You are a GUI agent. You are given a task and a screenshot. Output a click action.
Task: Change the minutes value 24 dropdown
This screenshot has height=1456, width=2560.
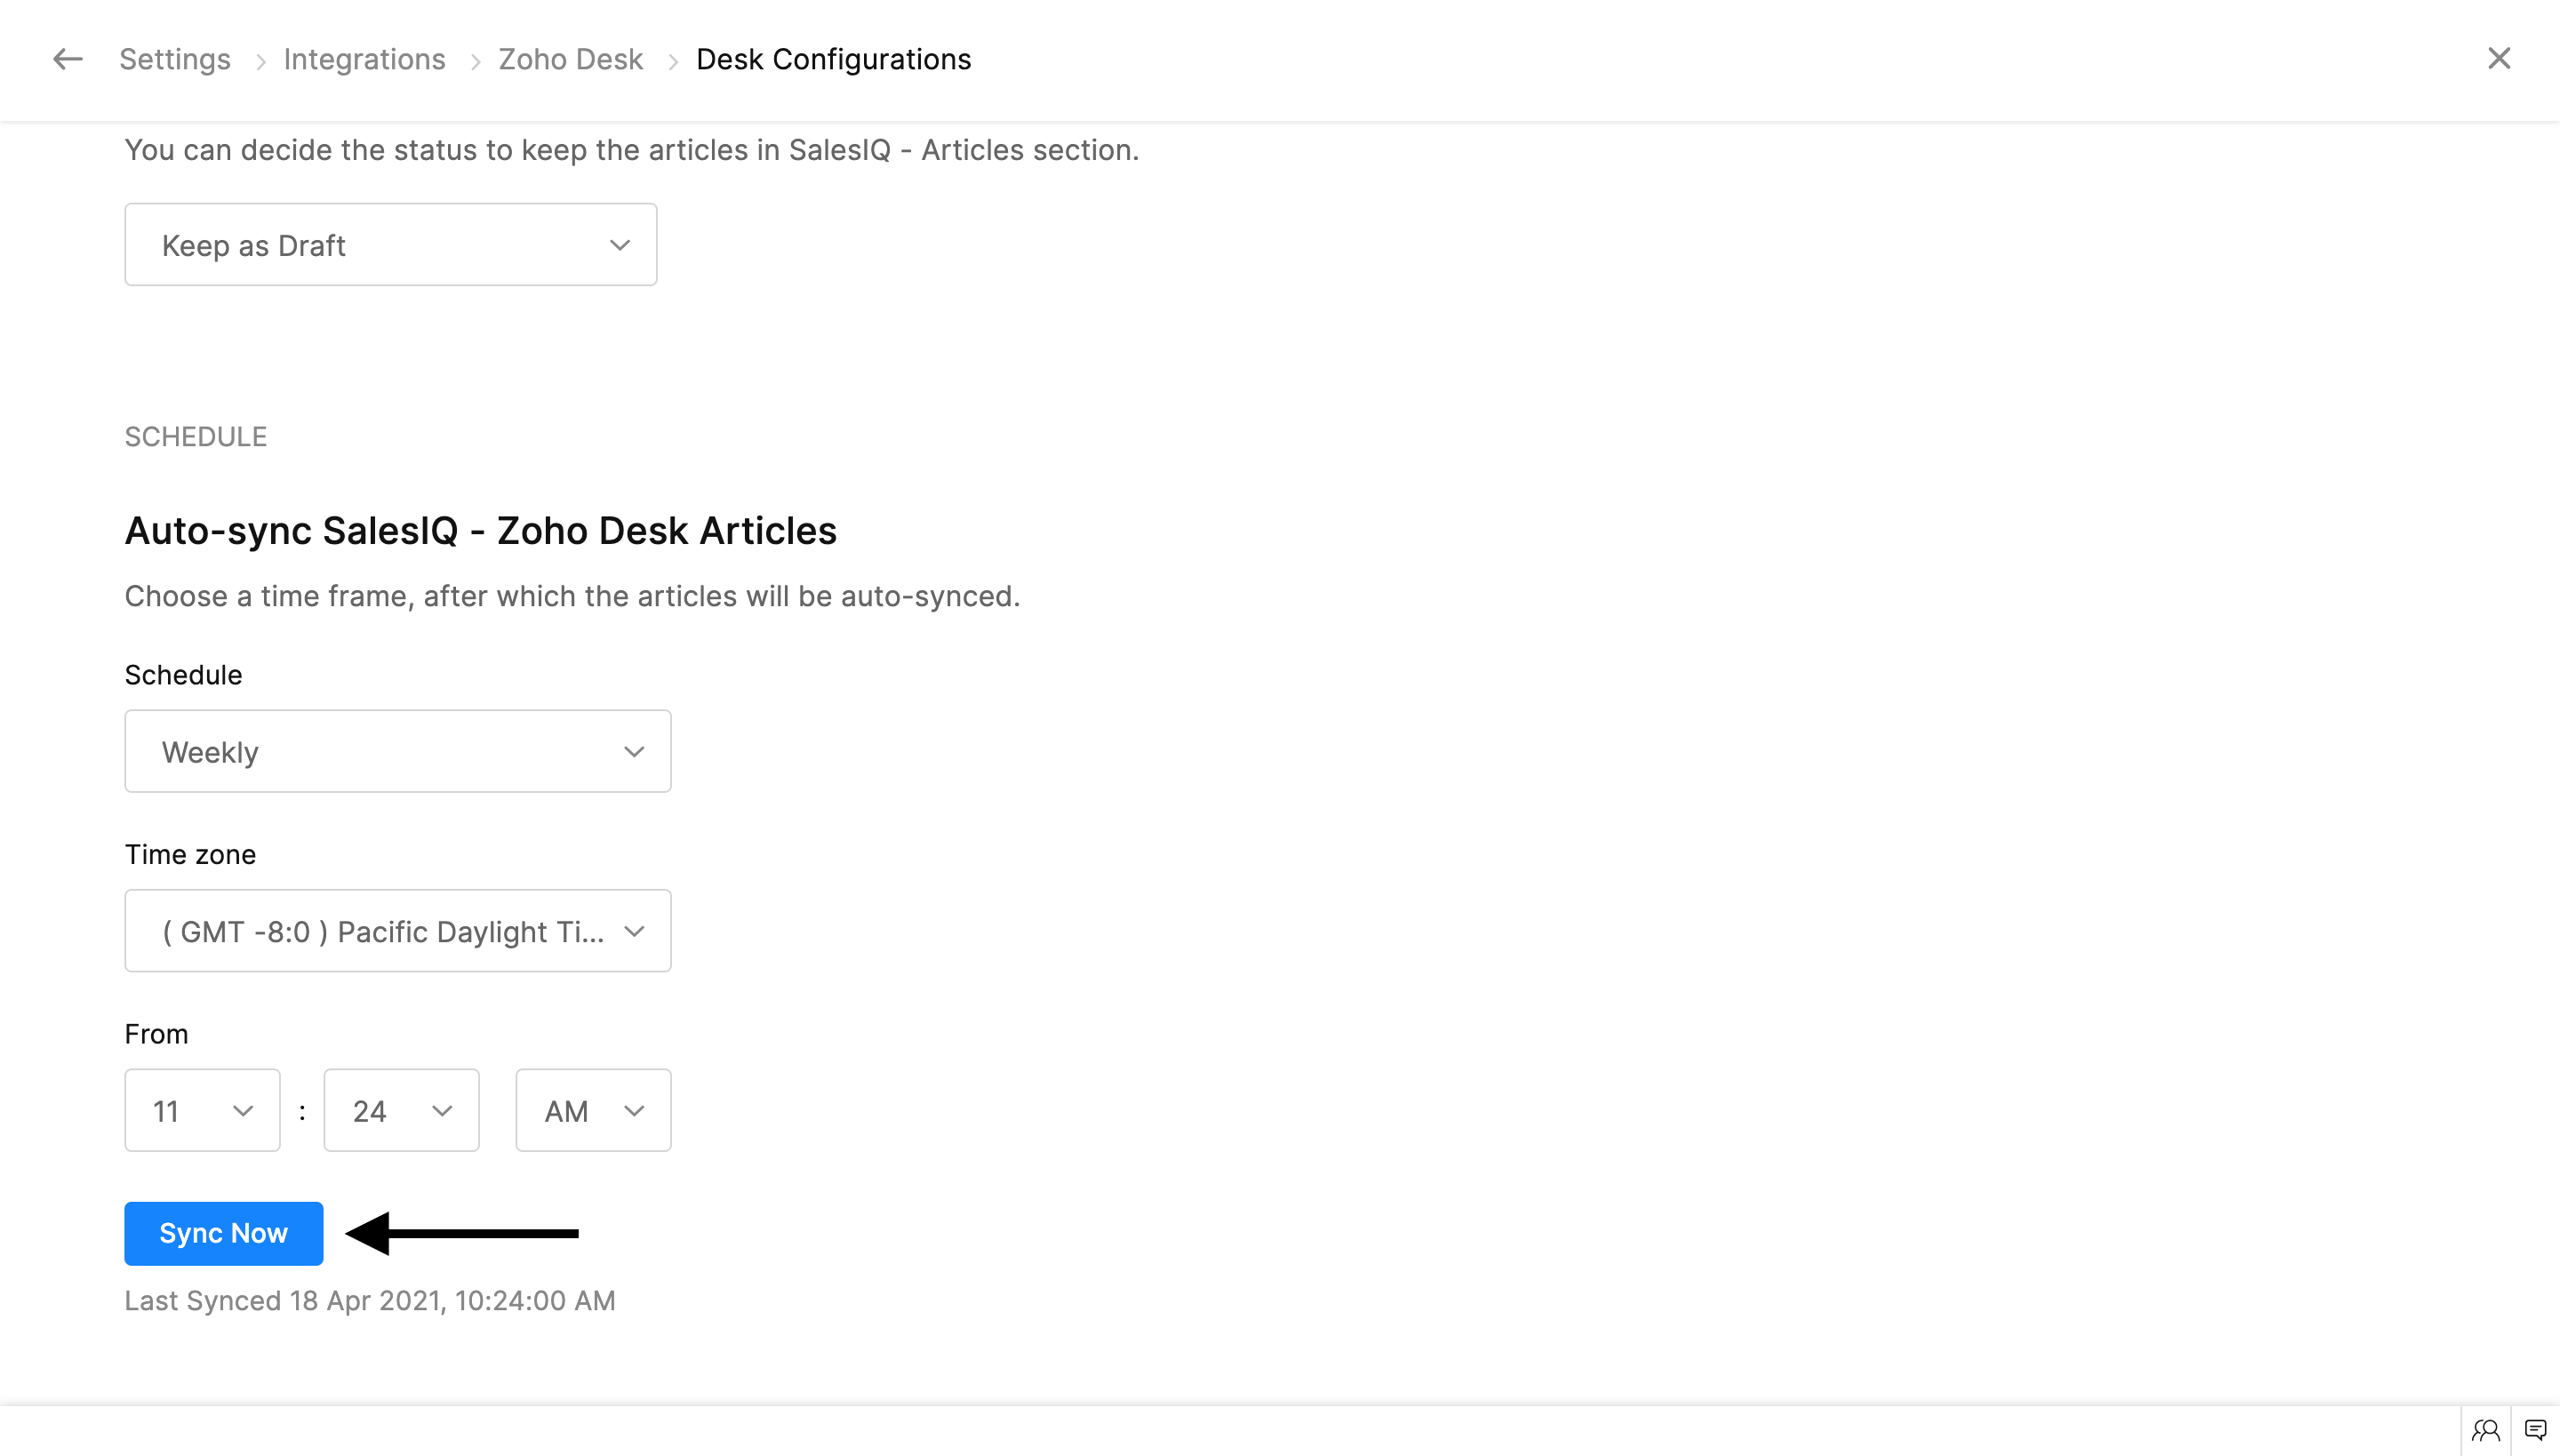[x=401, y=1110]
